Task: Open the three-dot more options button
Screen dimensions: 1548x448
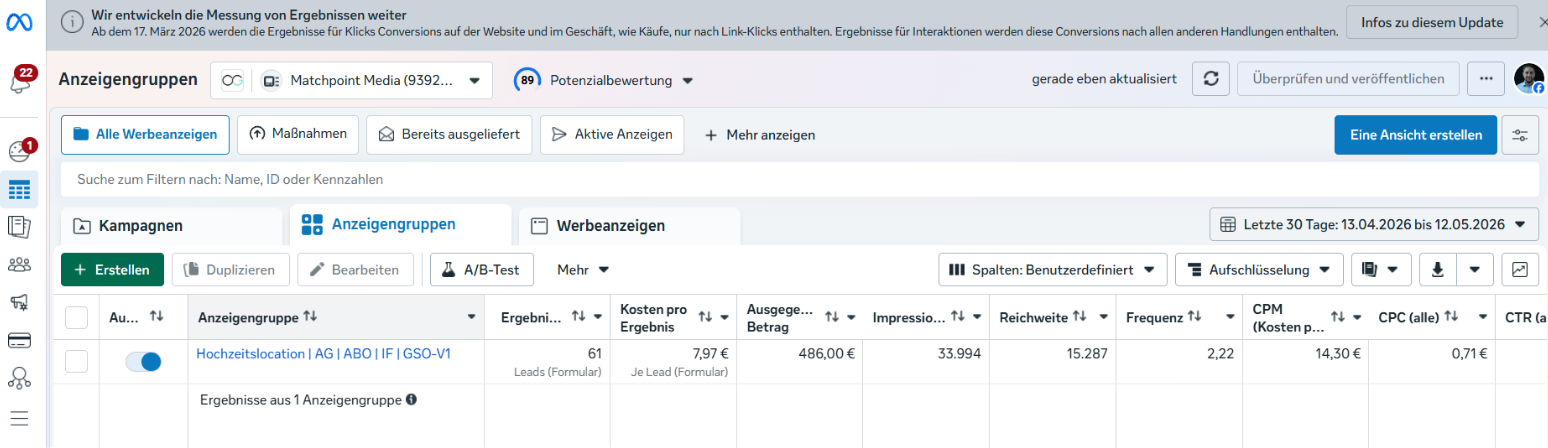Action: tap(1486, 79)
